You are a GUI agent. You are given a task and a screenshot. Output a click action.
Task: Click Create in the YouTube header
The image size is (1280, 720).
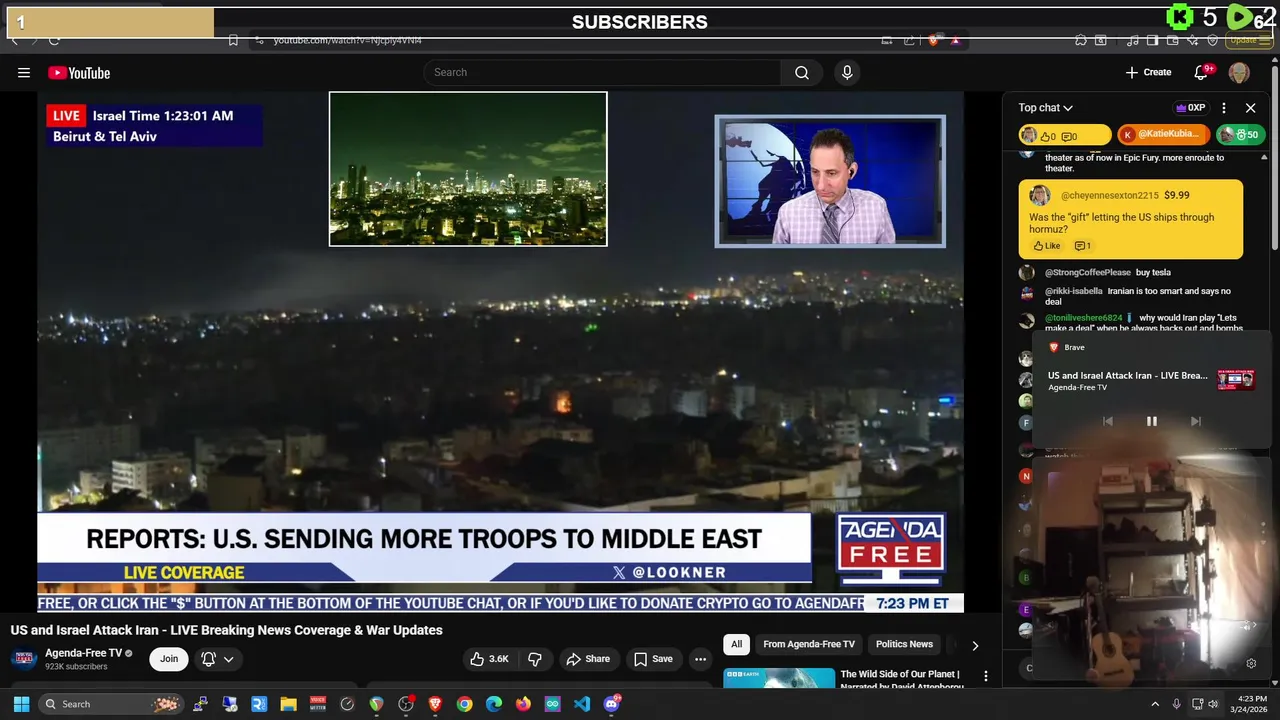1148,72
